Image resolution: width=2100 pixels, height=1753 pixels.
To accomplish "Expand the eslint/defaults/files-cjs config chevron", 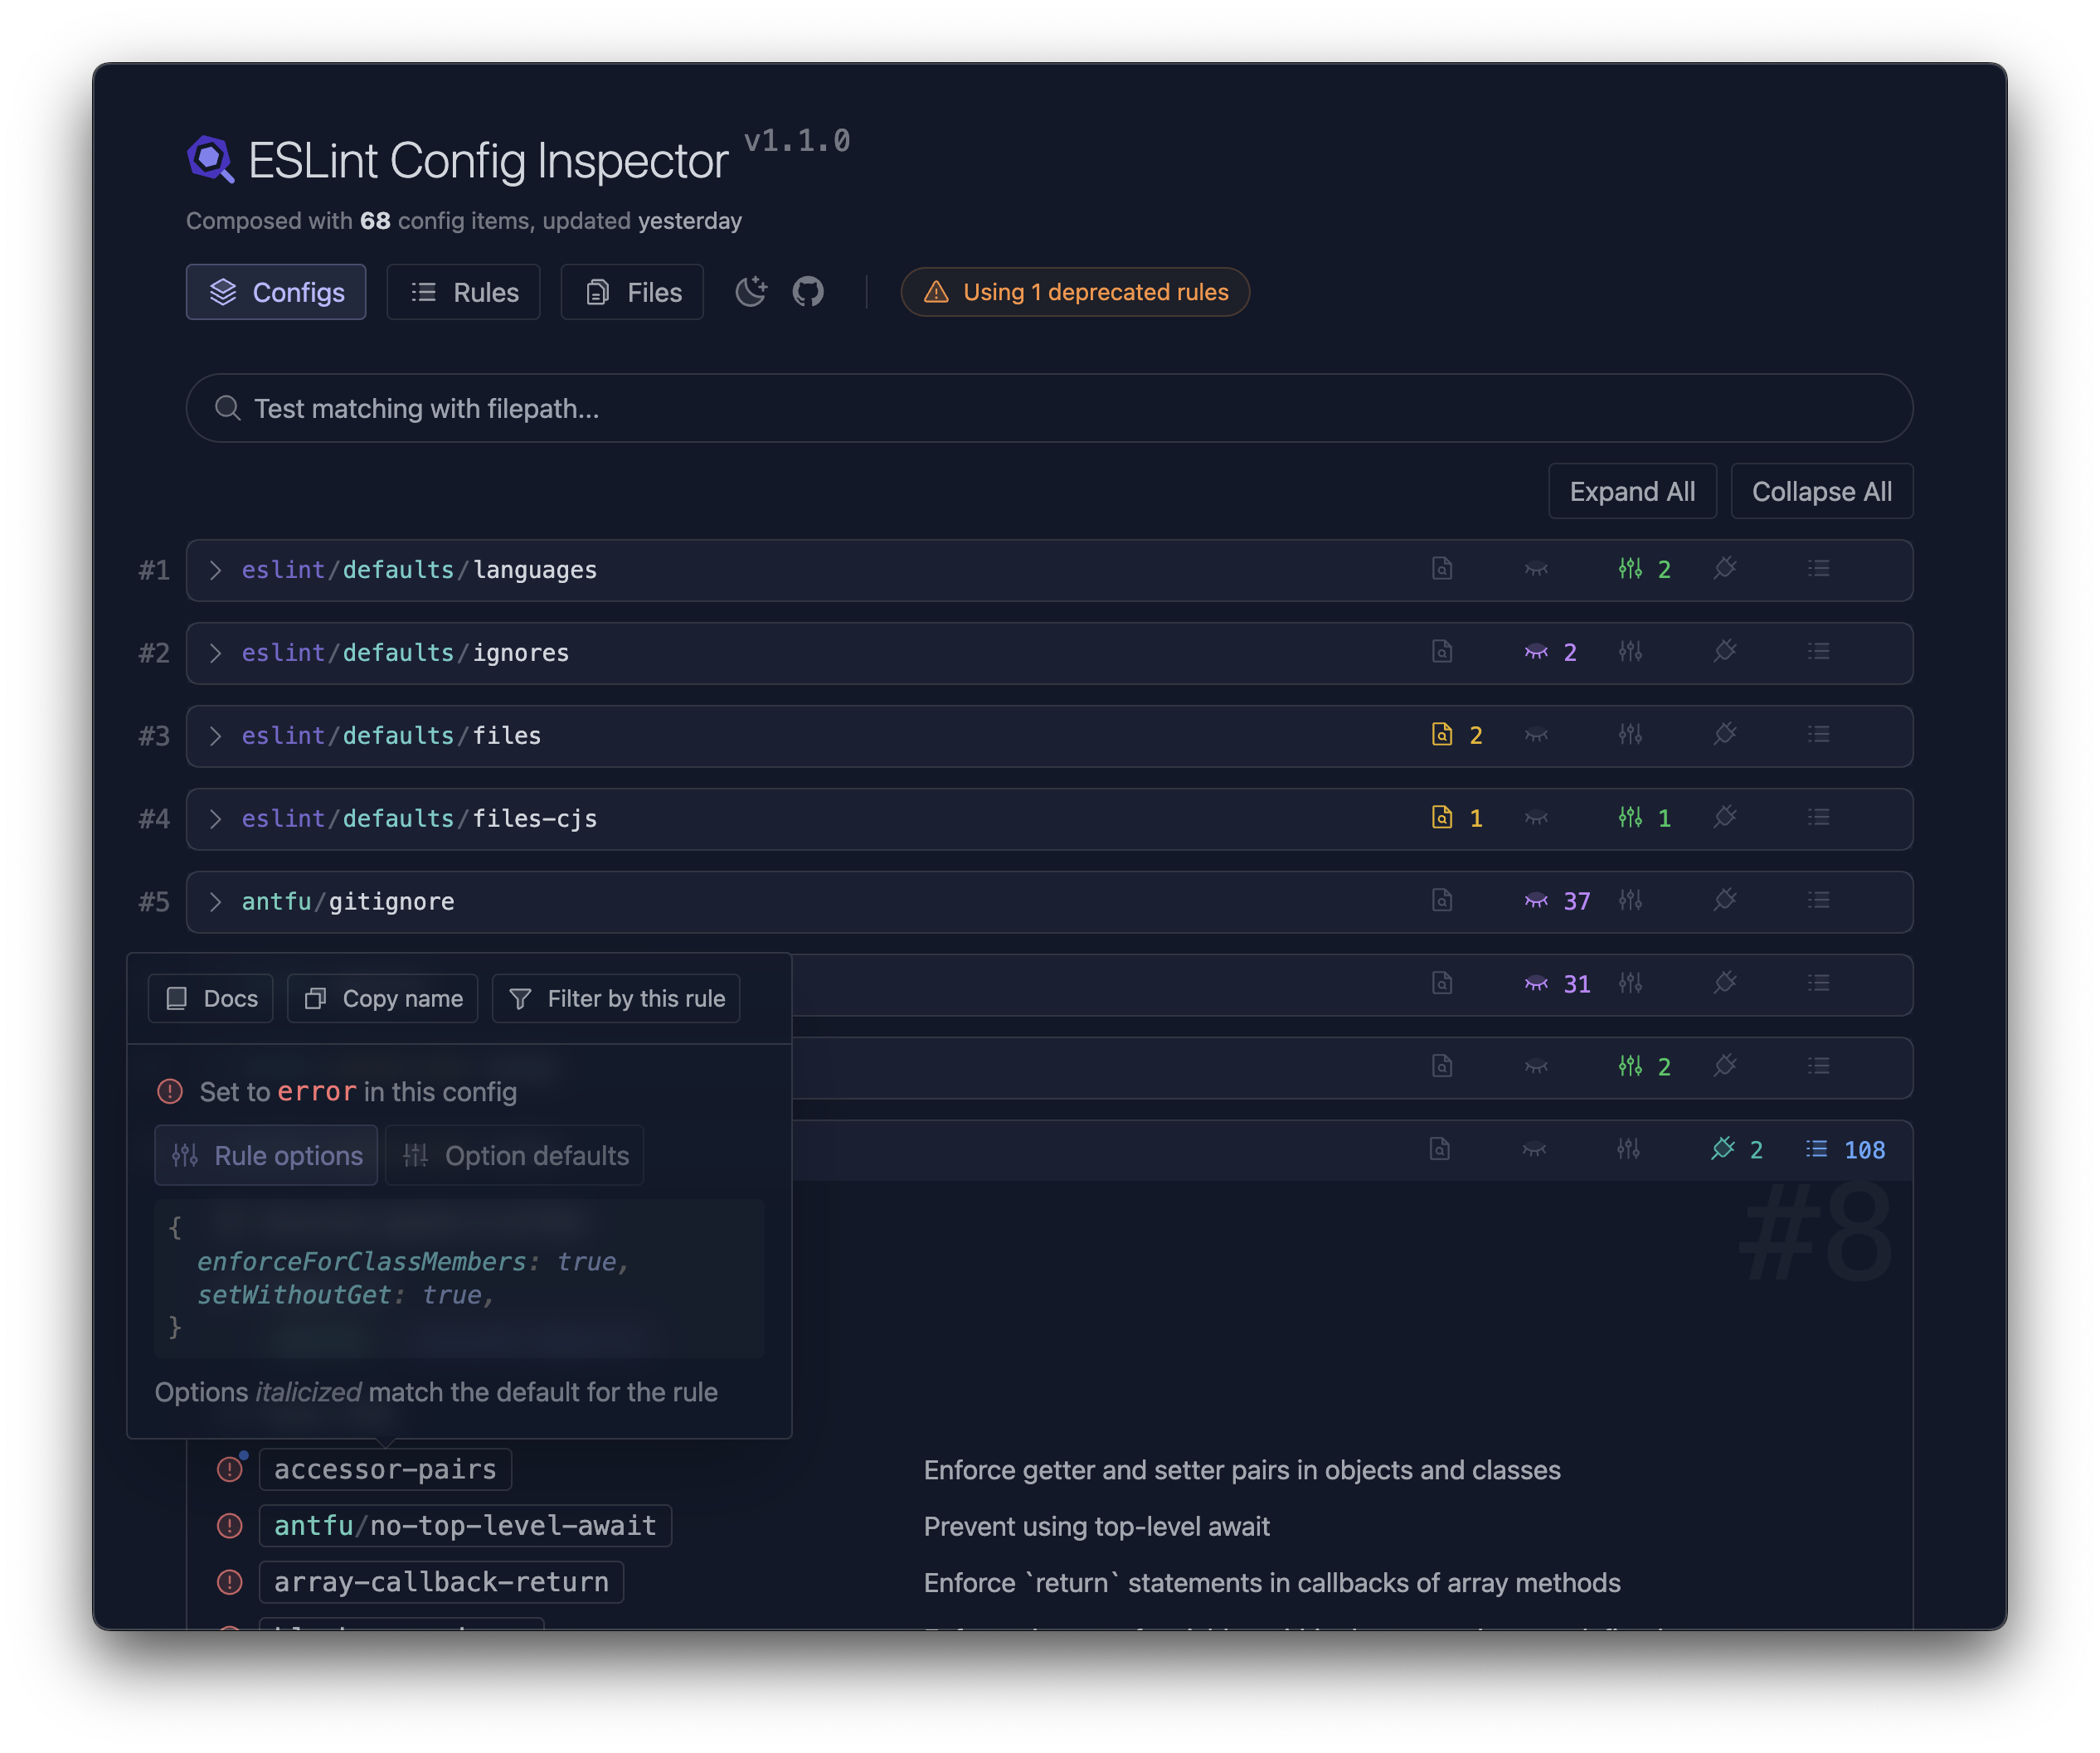I will pyautogui.click(x=215, y=819).
